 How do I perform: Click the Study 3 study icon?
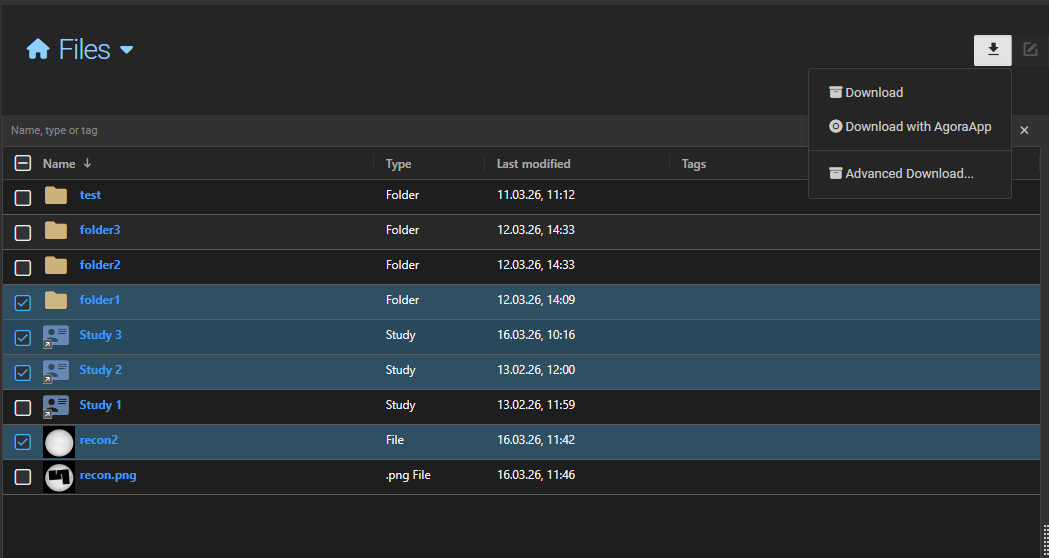pyautogui.click(x=56, y=336)
